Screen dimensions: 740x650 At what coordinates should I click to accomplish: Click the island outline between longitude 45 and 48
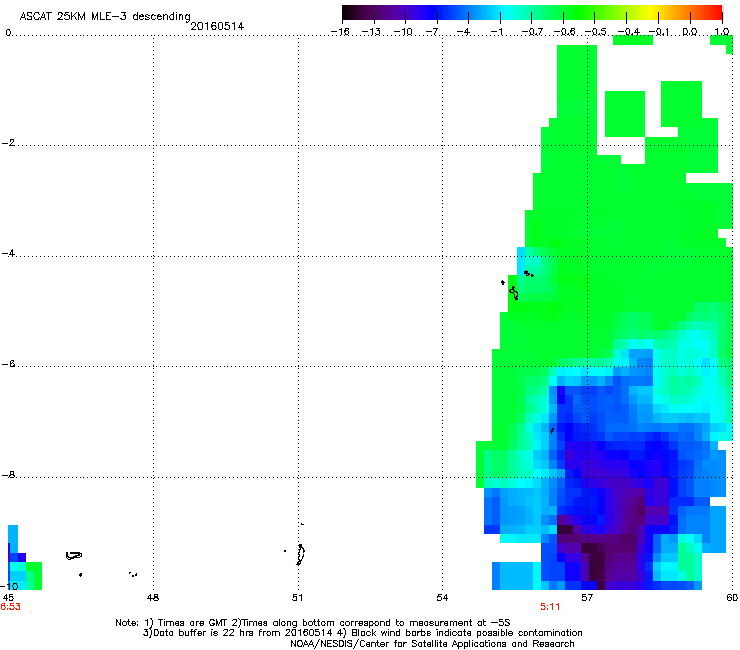coord(74,556)
